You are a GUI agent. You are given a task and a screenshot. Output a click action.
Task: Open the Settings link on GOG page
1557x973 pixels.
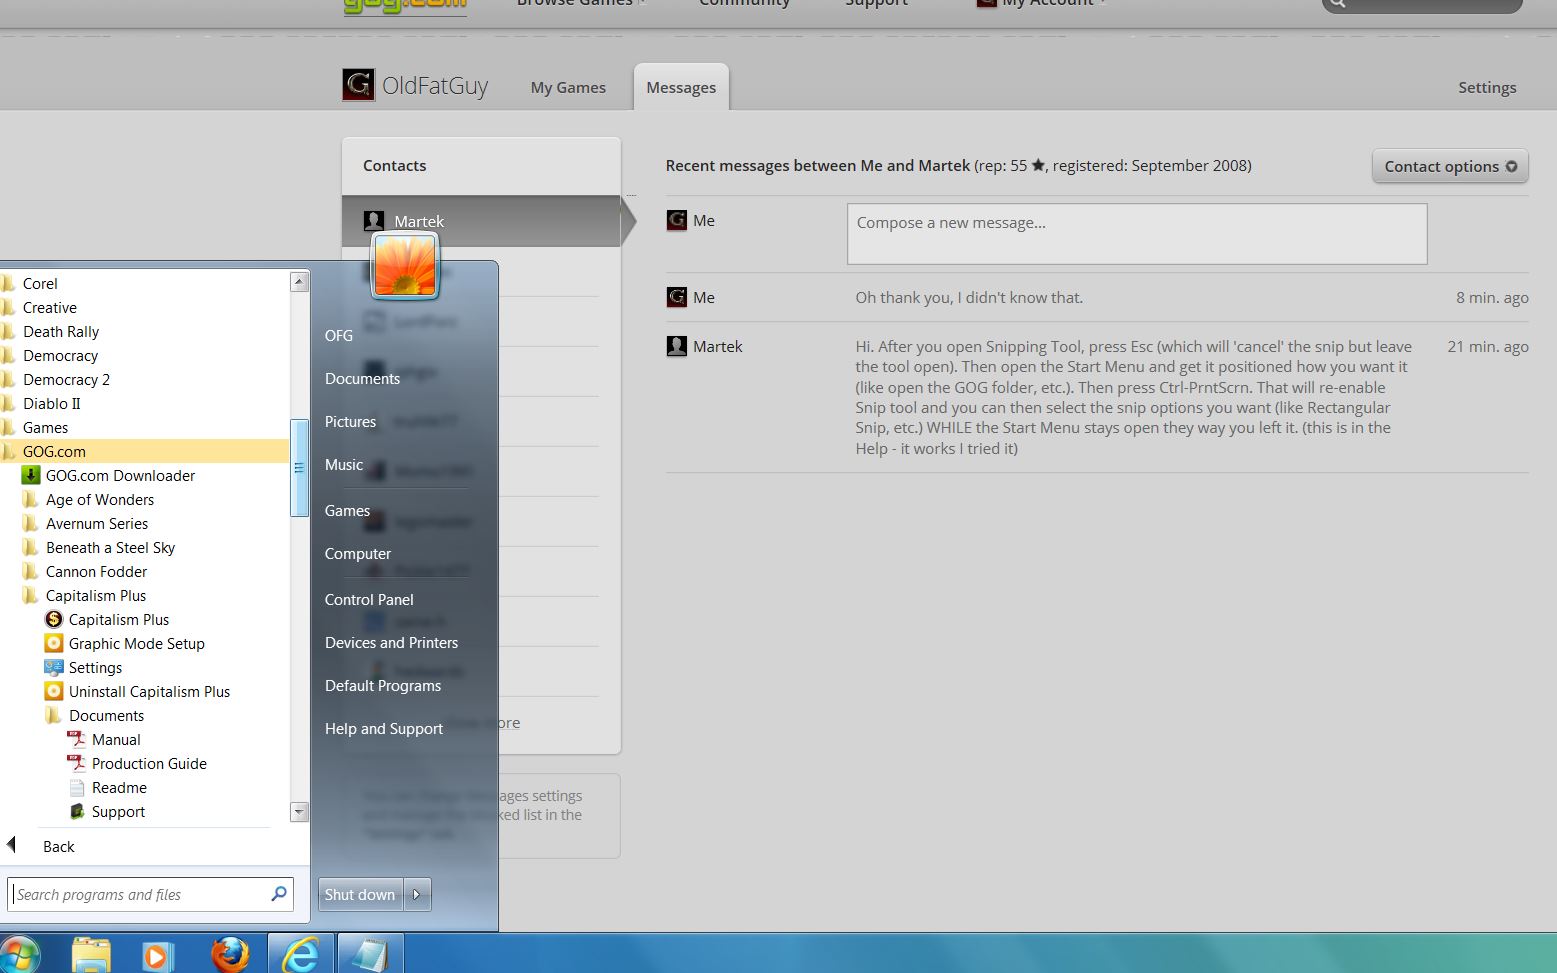click(1487, 88)
